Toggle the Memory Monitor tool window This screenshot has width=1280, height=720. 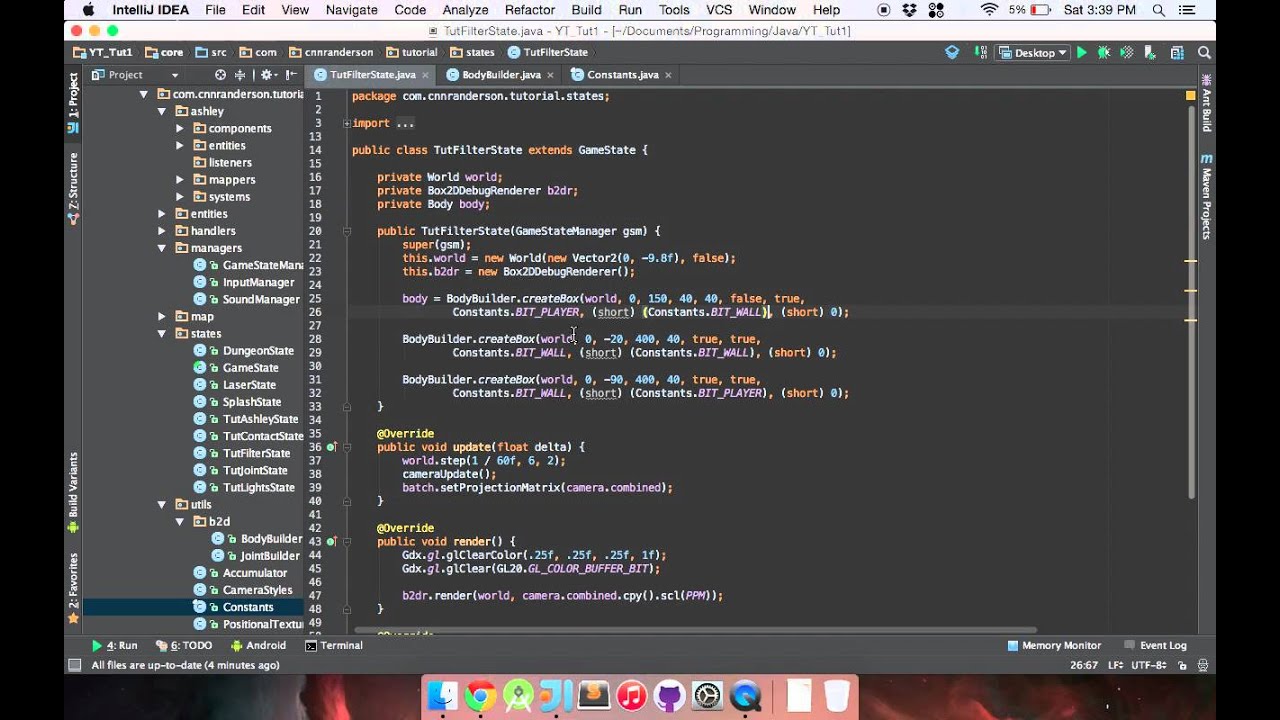click(1054, 646)
